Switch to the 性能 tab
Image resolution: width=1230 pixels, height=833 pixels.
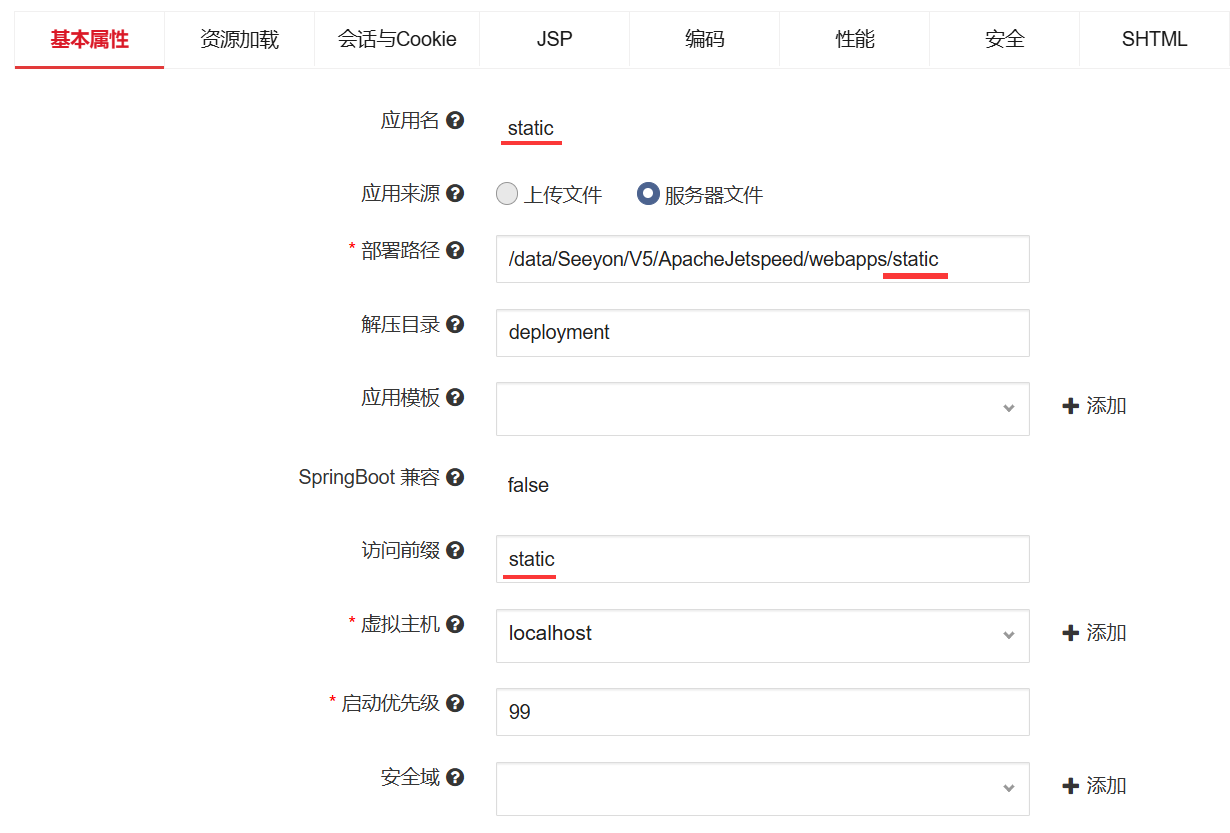855,40
